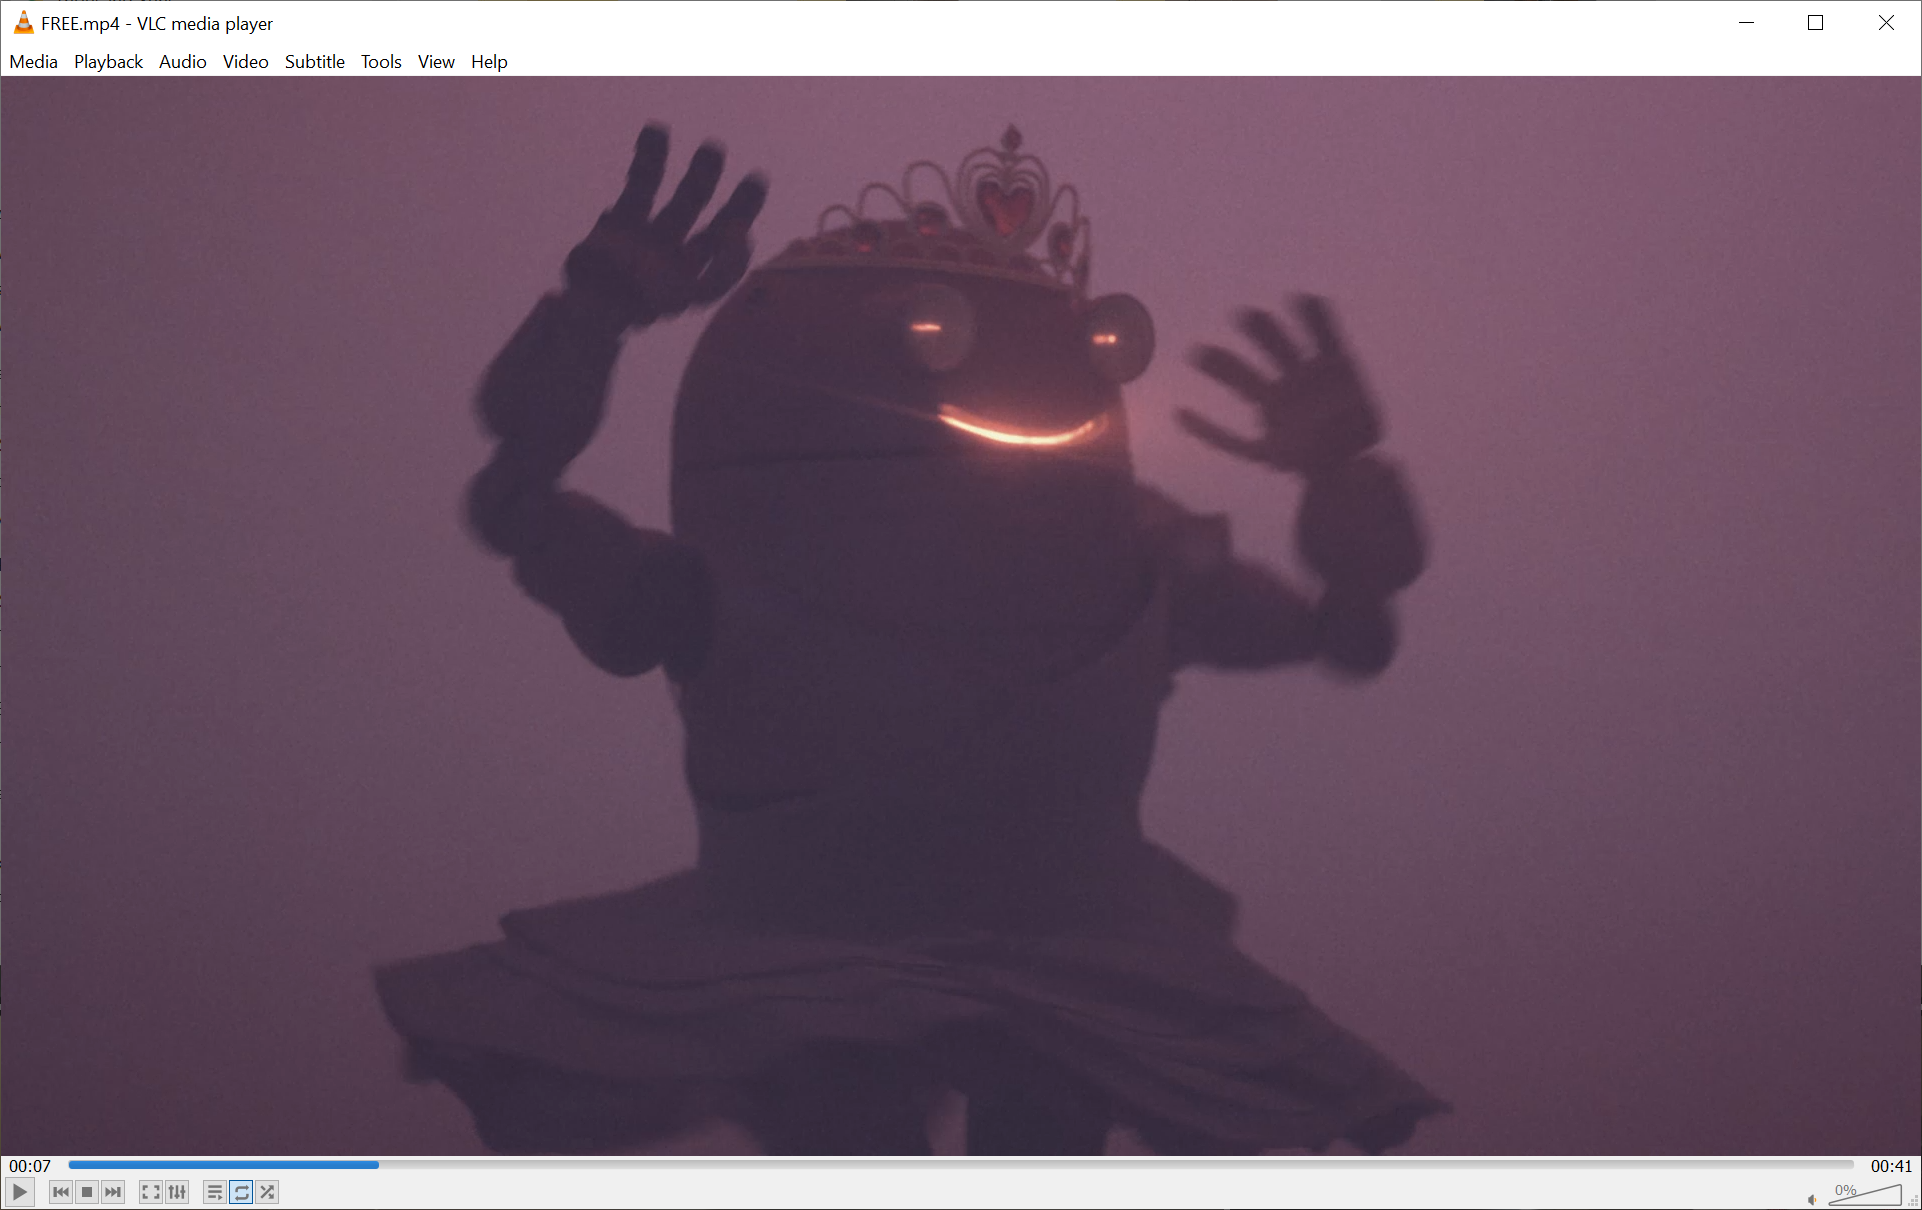Start video playback with the Play button
The image size is (1922, 1210).
20,1191
